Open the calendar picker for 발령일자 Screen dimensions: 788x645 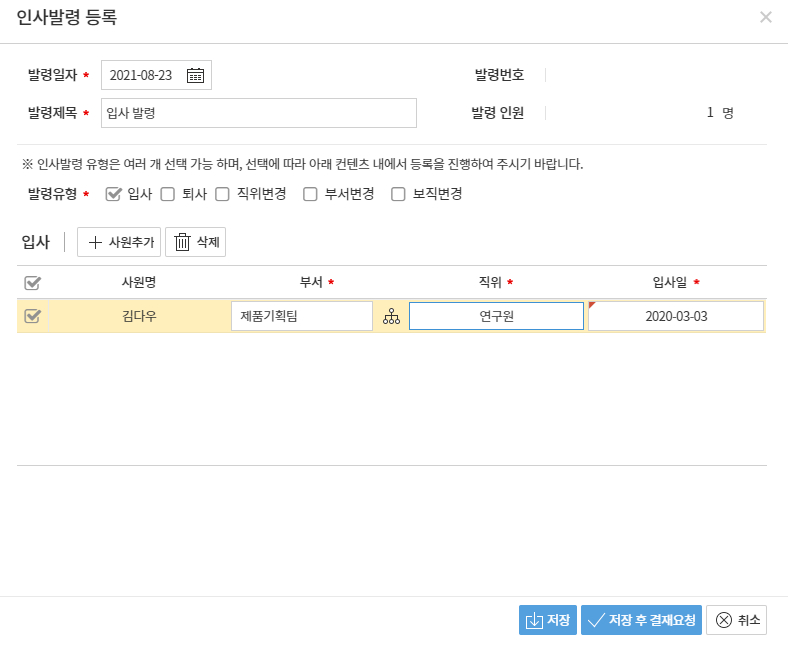(196, 75)
